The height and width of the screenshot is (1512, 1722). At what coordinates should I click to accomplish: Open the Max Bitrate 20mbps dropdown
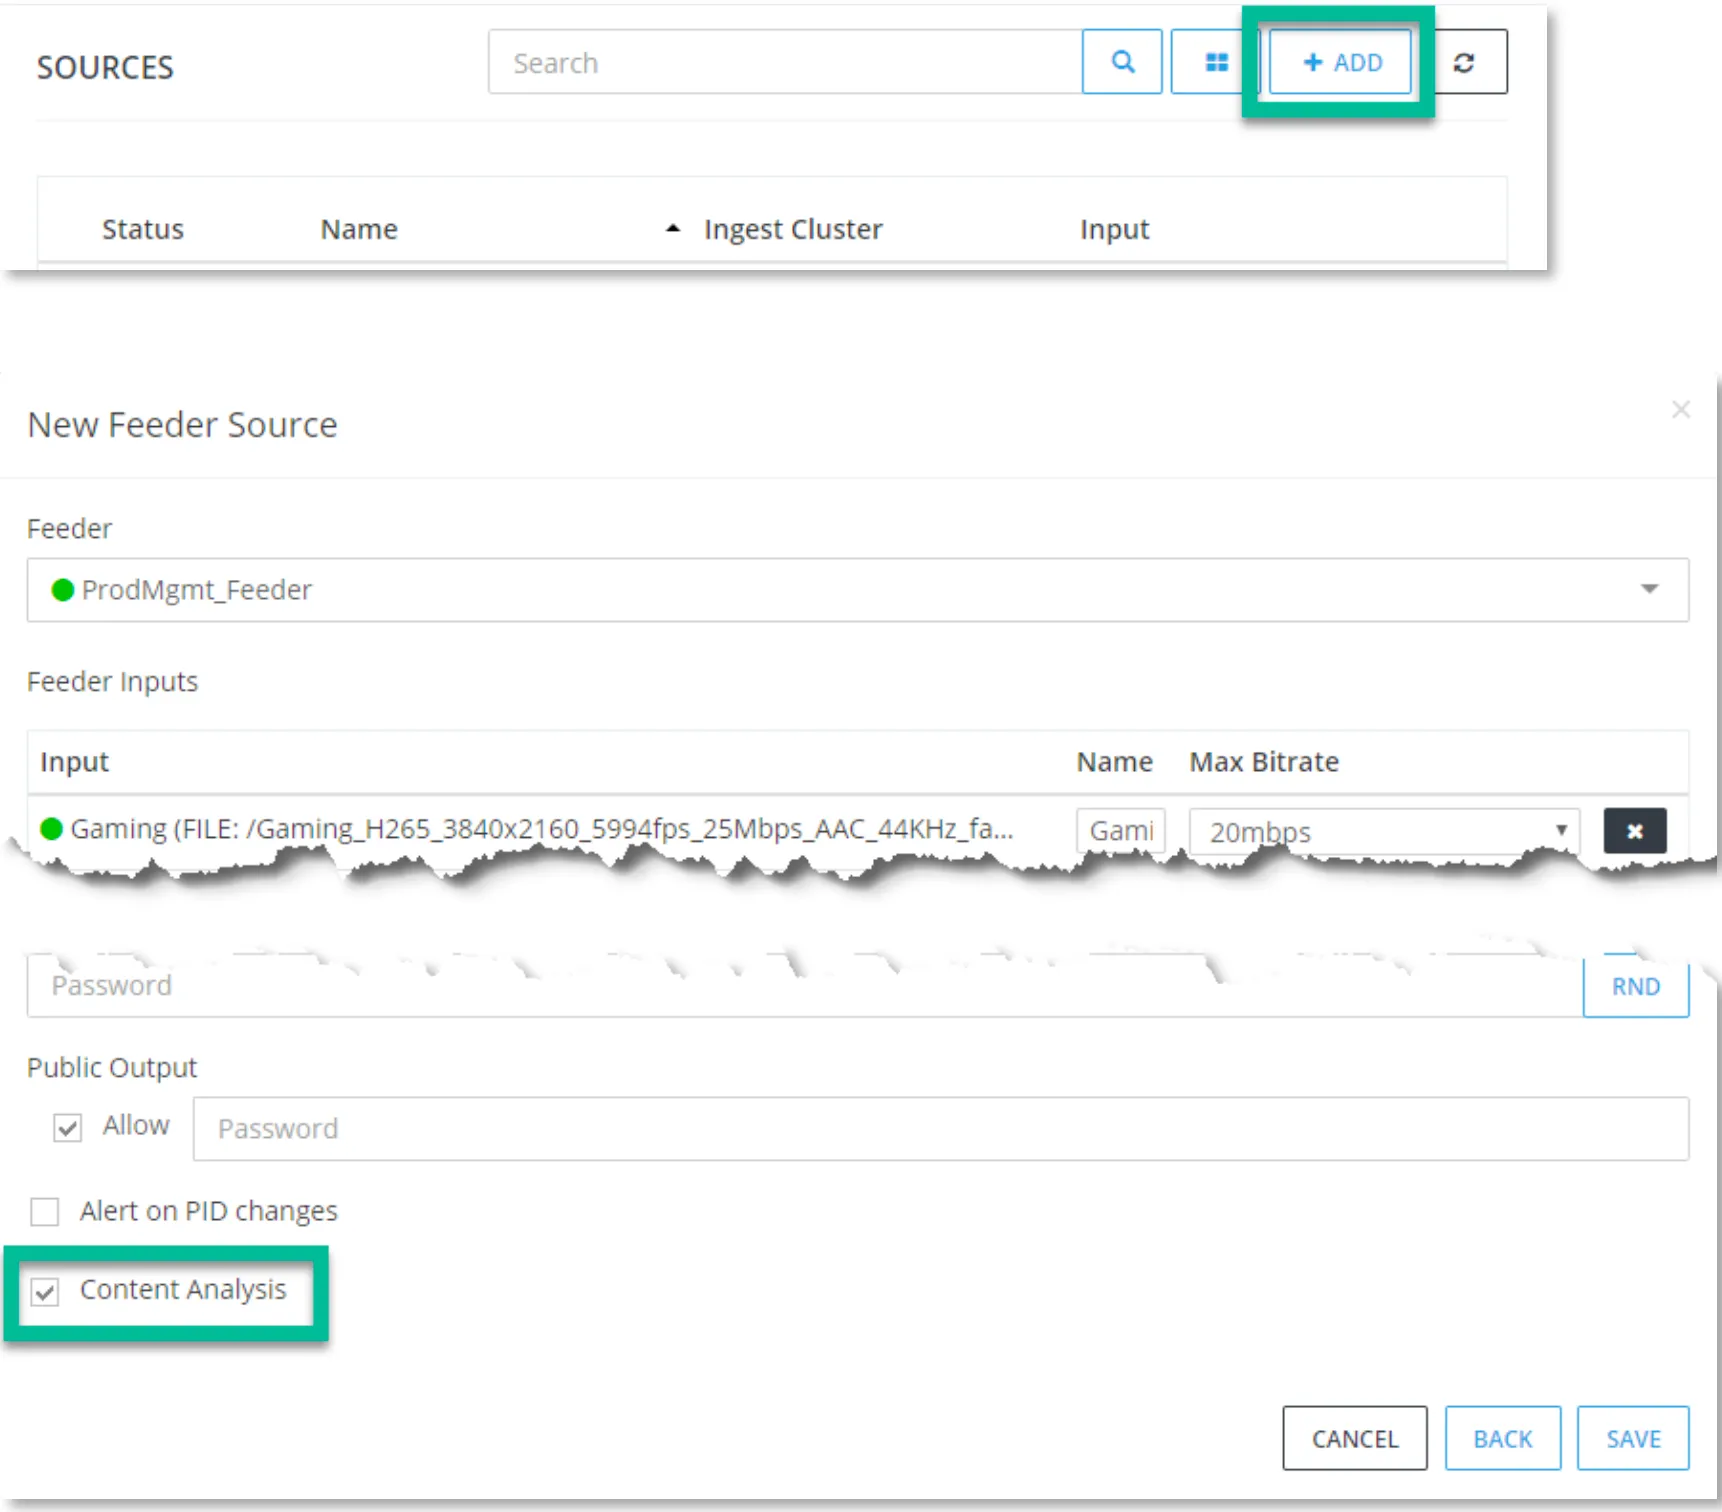click(x=1384, y=831)
